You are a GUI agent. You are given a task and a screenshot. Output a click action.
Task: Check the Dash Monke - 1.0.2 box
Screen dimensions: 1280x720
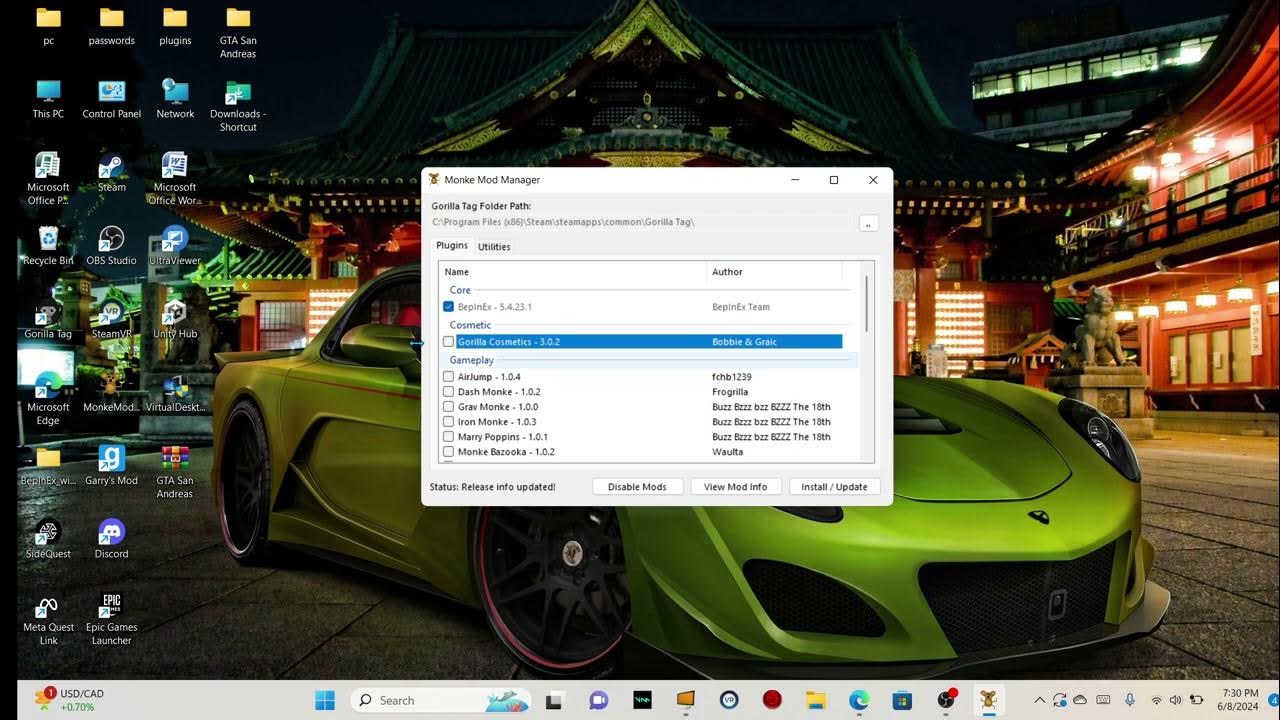(448, 392)
